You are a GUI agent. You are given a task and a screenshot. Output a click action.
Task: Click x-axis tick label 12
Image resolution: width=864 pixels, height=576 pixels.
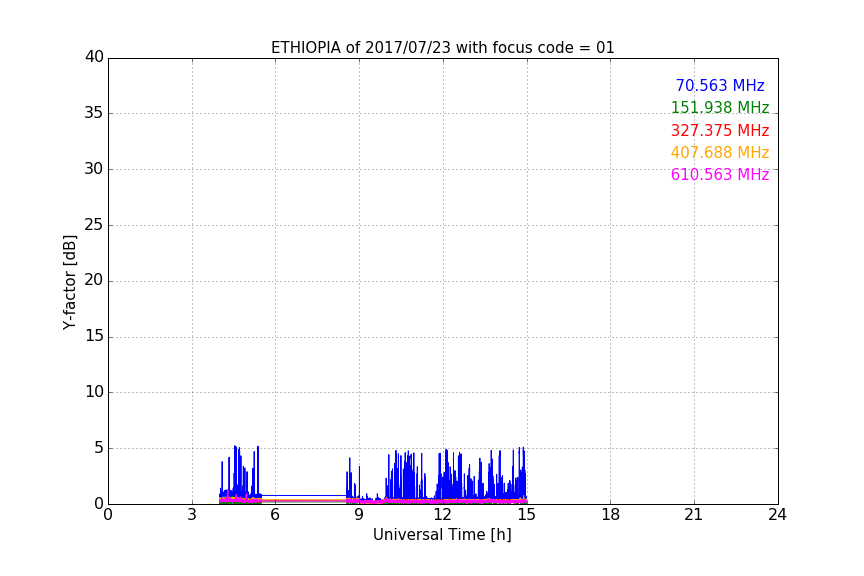point(442,515)
